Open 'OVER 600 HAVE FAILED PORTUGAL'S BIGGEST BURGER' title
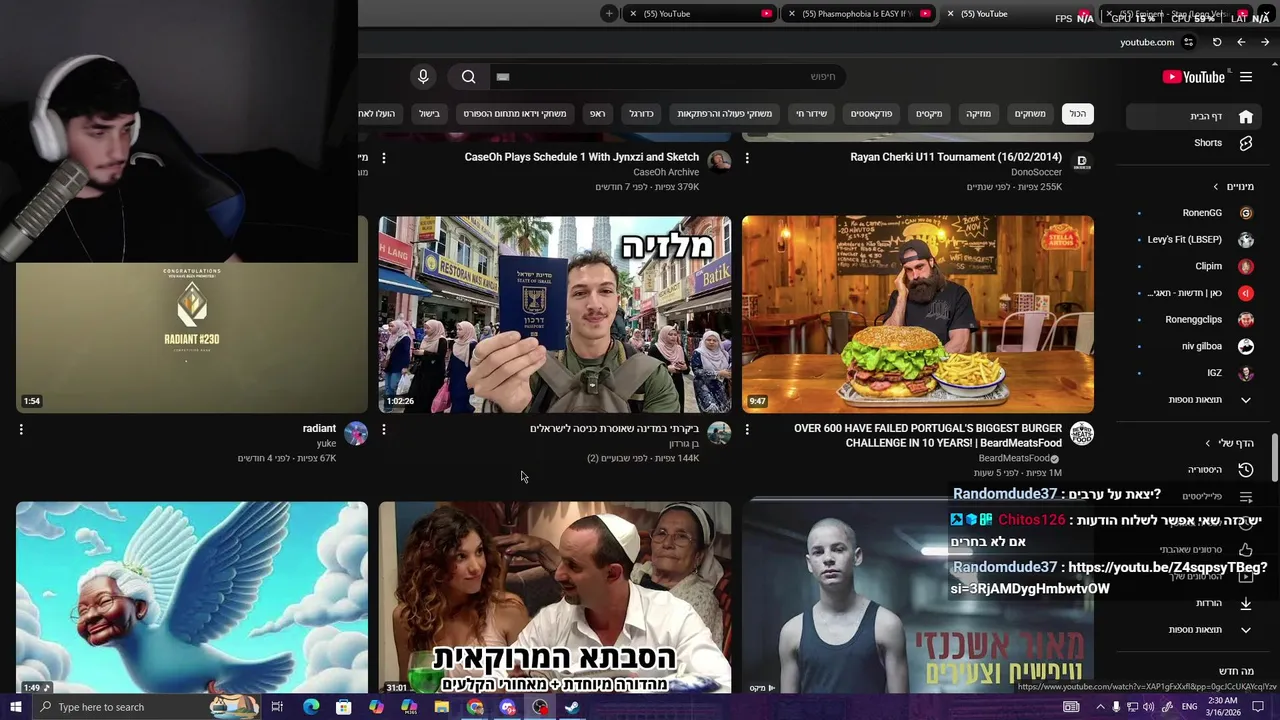 [928, 436]
